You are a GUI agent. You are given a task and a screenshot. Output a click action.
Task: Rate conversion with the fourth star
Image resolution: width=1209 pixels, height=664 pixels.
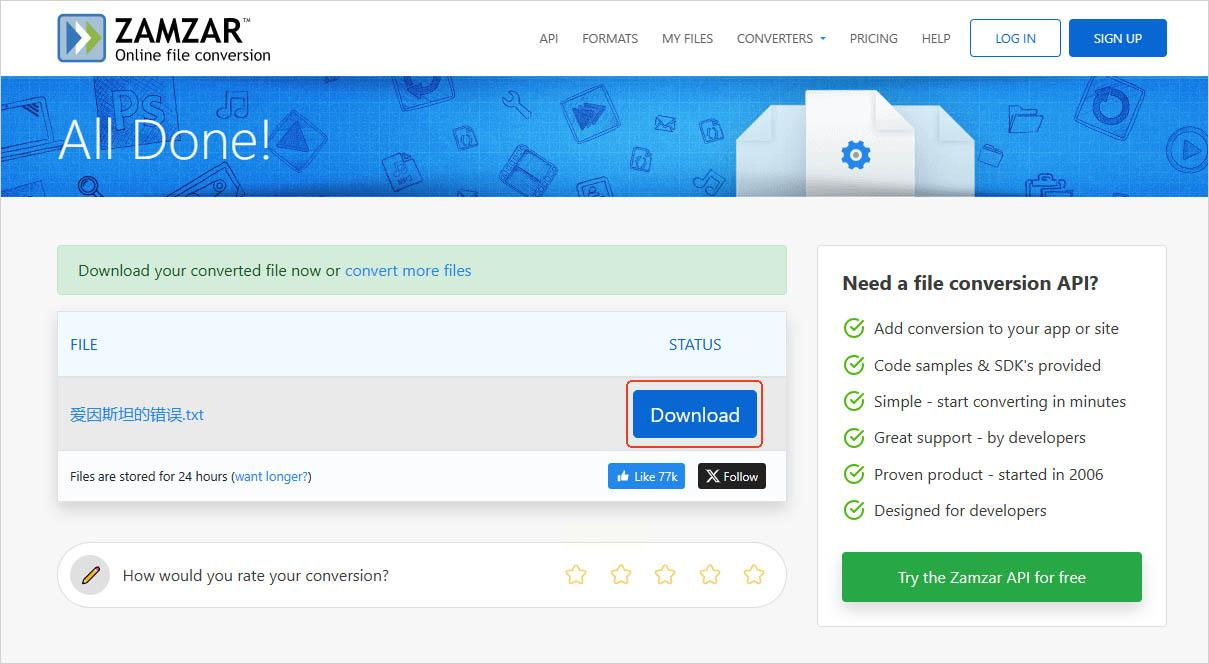[710, 574]
